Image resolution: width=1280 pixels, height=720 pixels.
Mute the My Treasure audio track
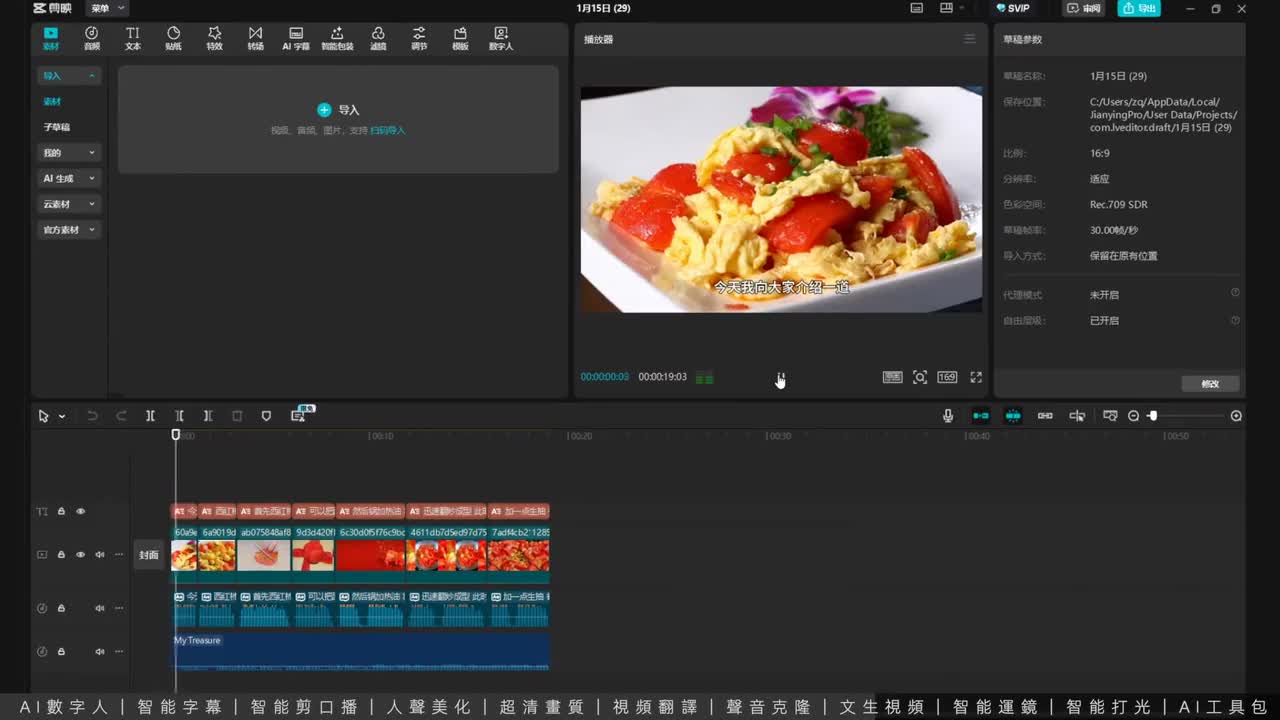tap(100, 651)
